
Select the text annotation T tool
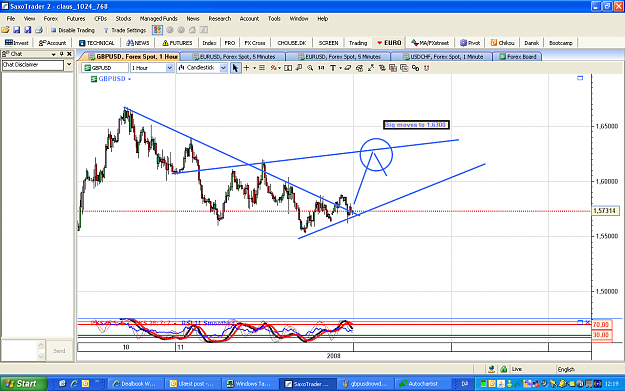[333, 68]
